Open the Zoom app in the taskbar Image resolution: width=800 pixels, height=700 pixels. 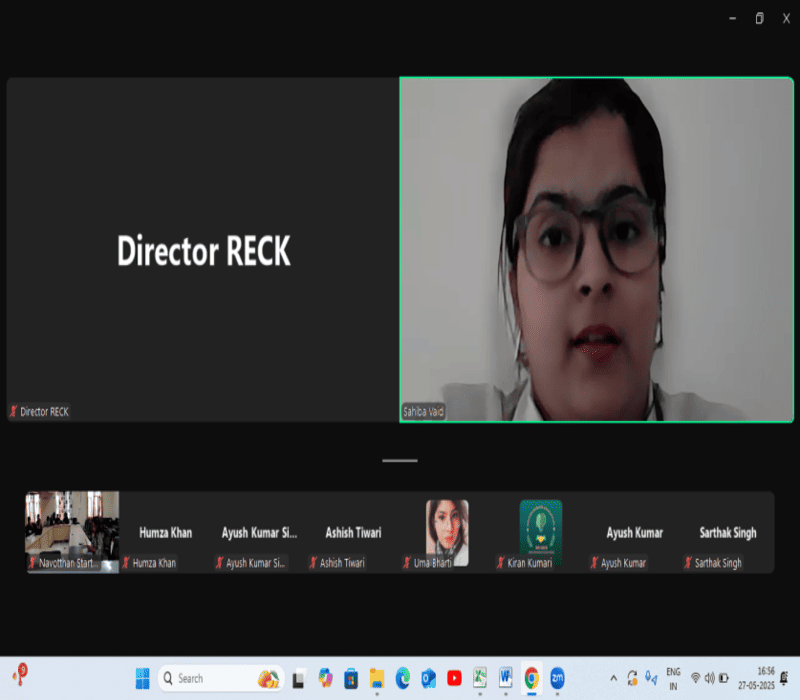[557, 678]
